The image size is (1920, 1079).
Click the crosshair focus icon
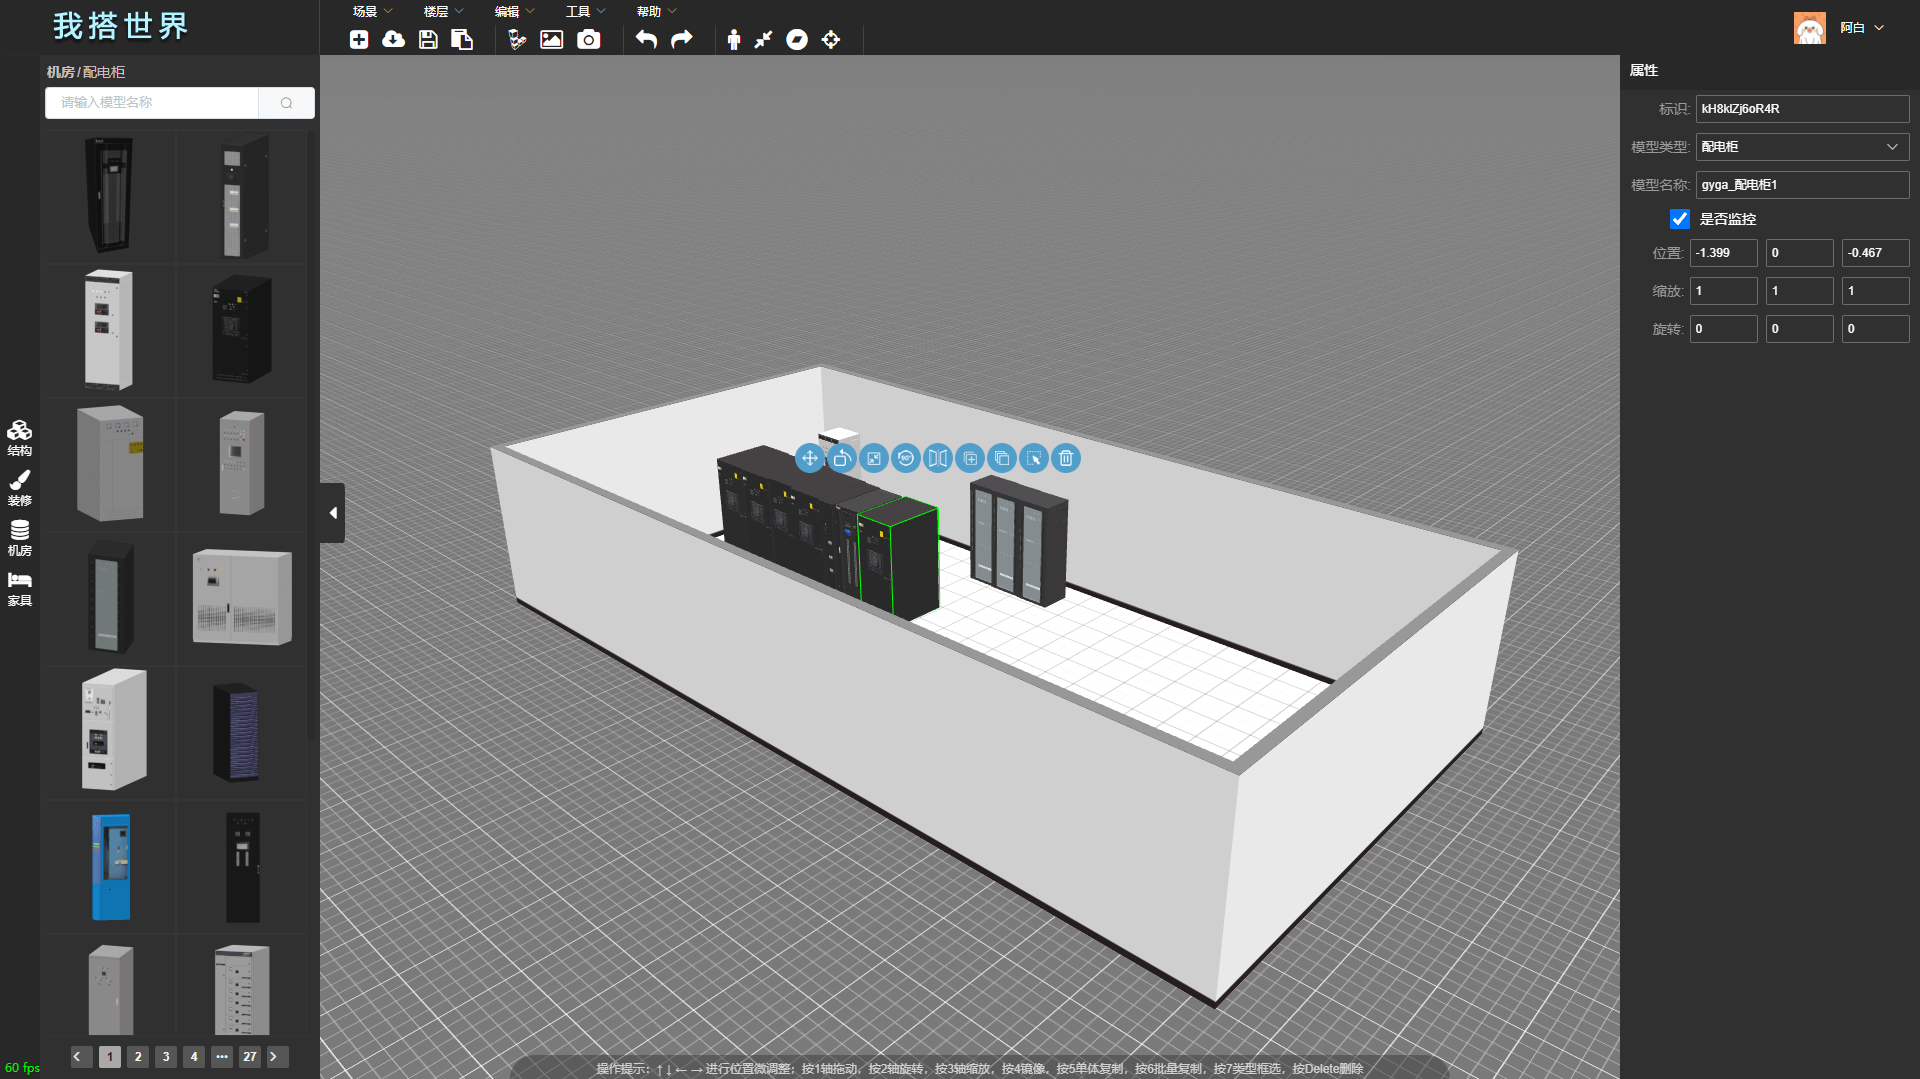831,40
